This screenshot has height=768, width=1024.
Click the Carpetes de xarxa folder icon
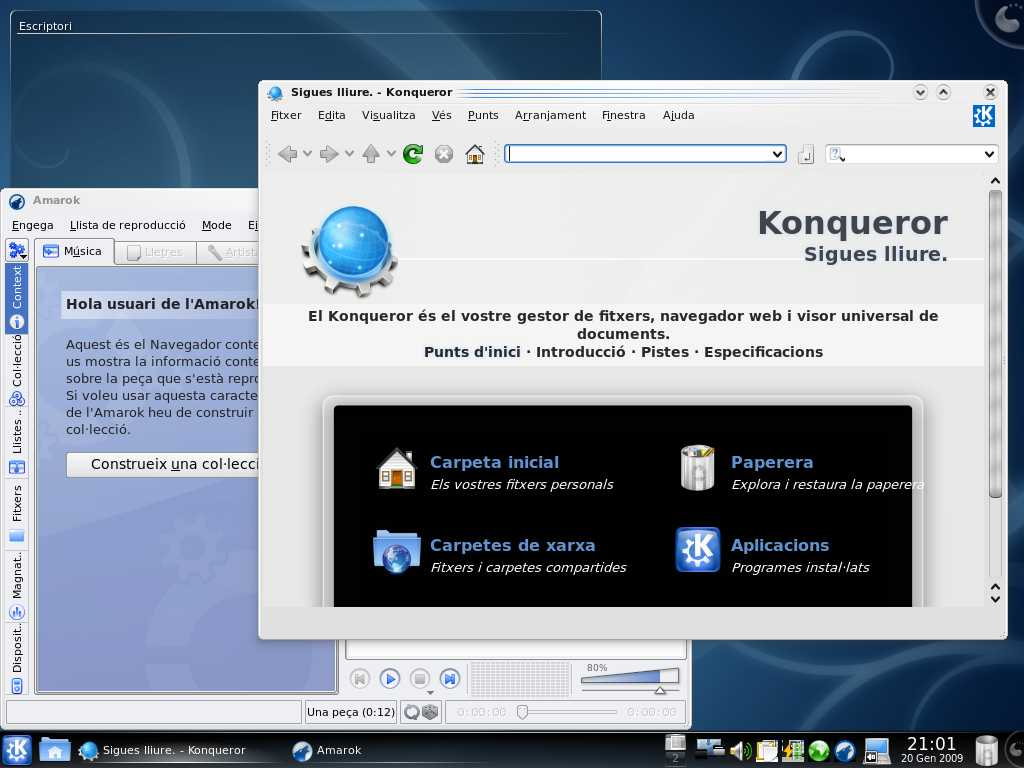396,552
